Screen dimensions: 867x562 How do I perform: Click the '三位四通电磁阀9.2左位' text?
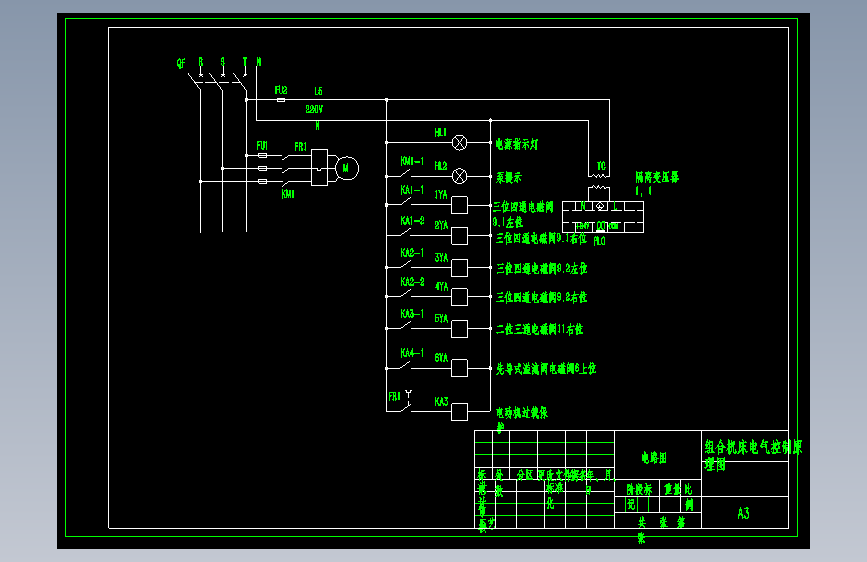coord(541,269)
